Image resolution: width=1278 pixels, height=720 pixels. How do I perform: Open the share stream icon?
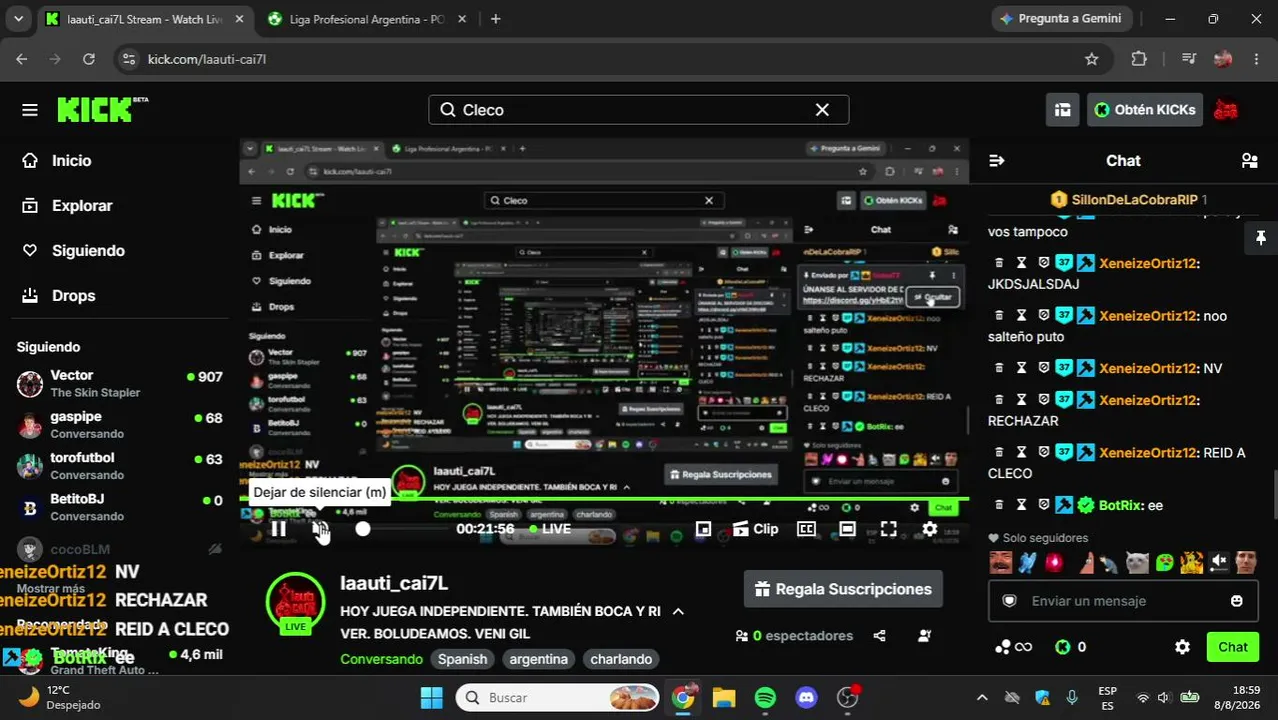point(879,635)
